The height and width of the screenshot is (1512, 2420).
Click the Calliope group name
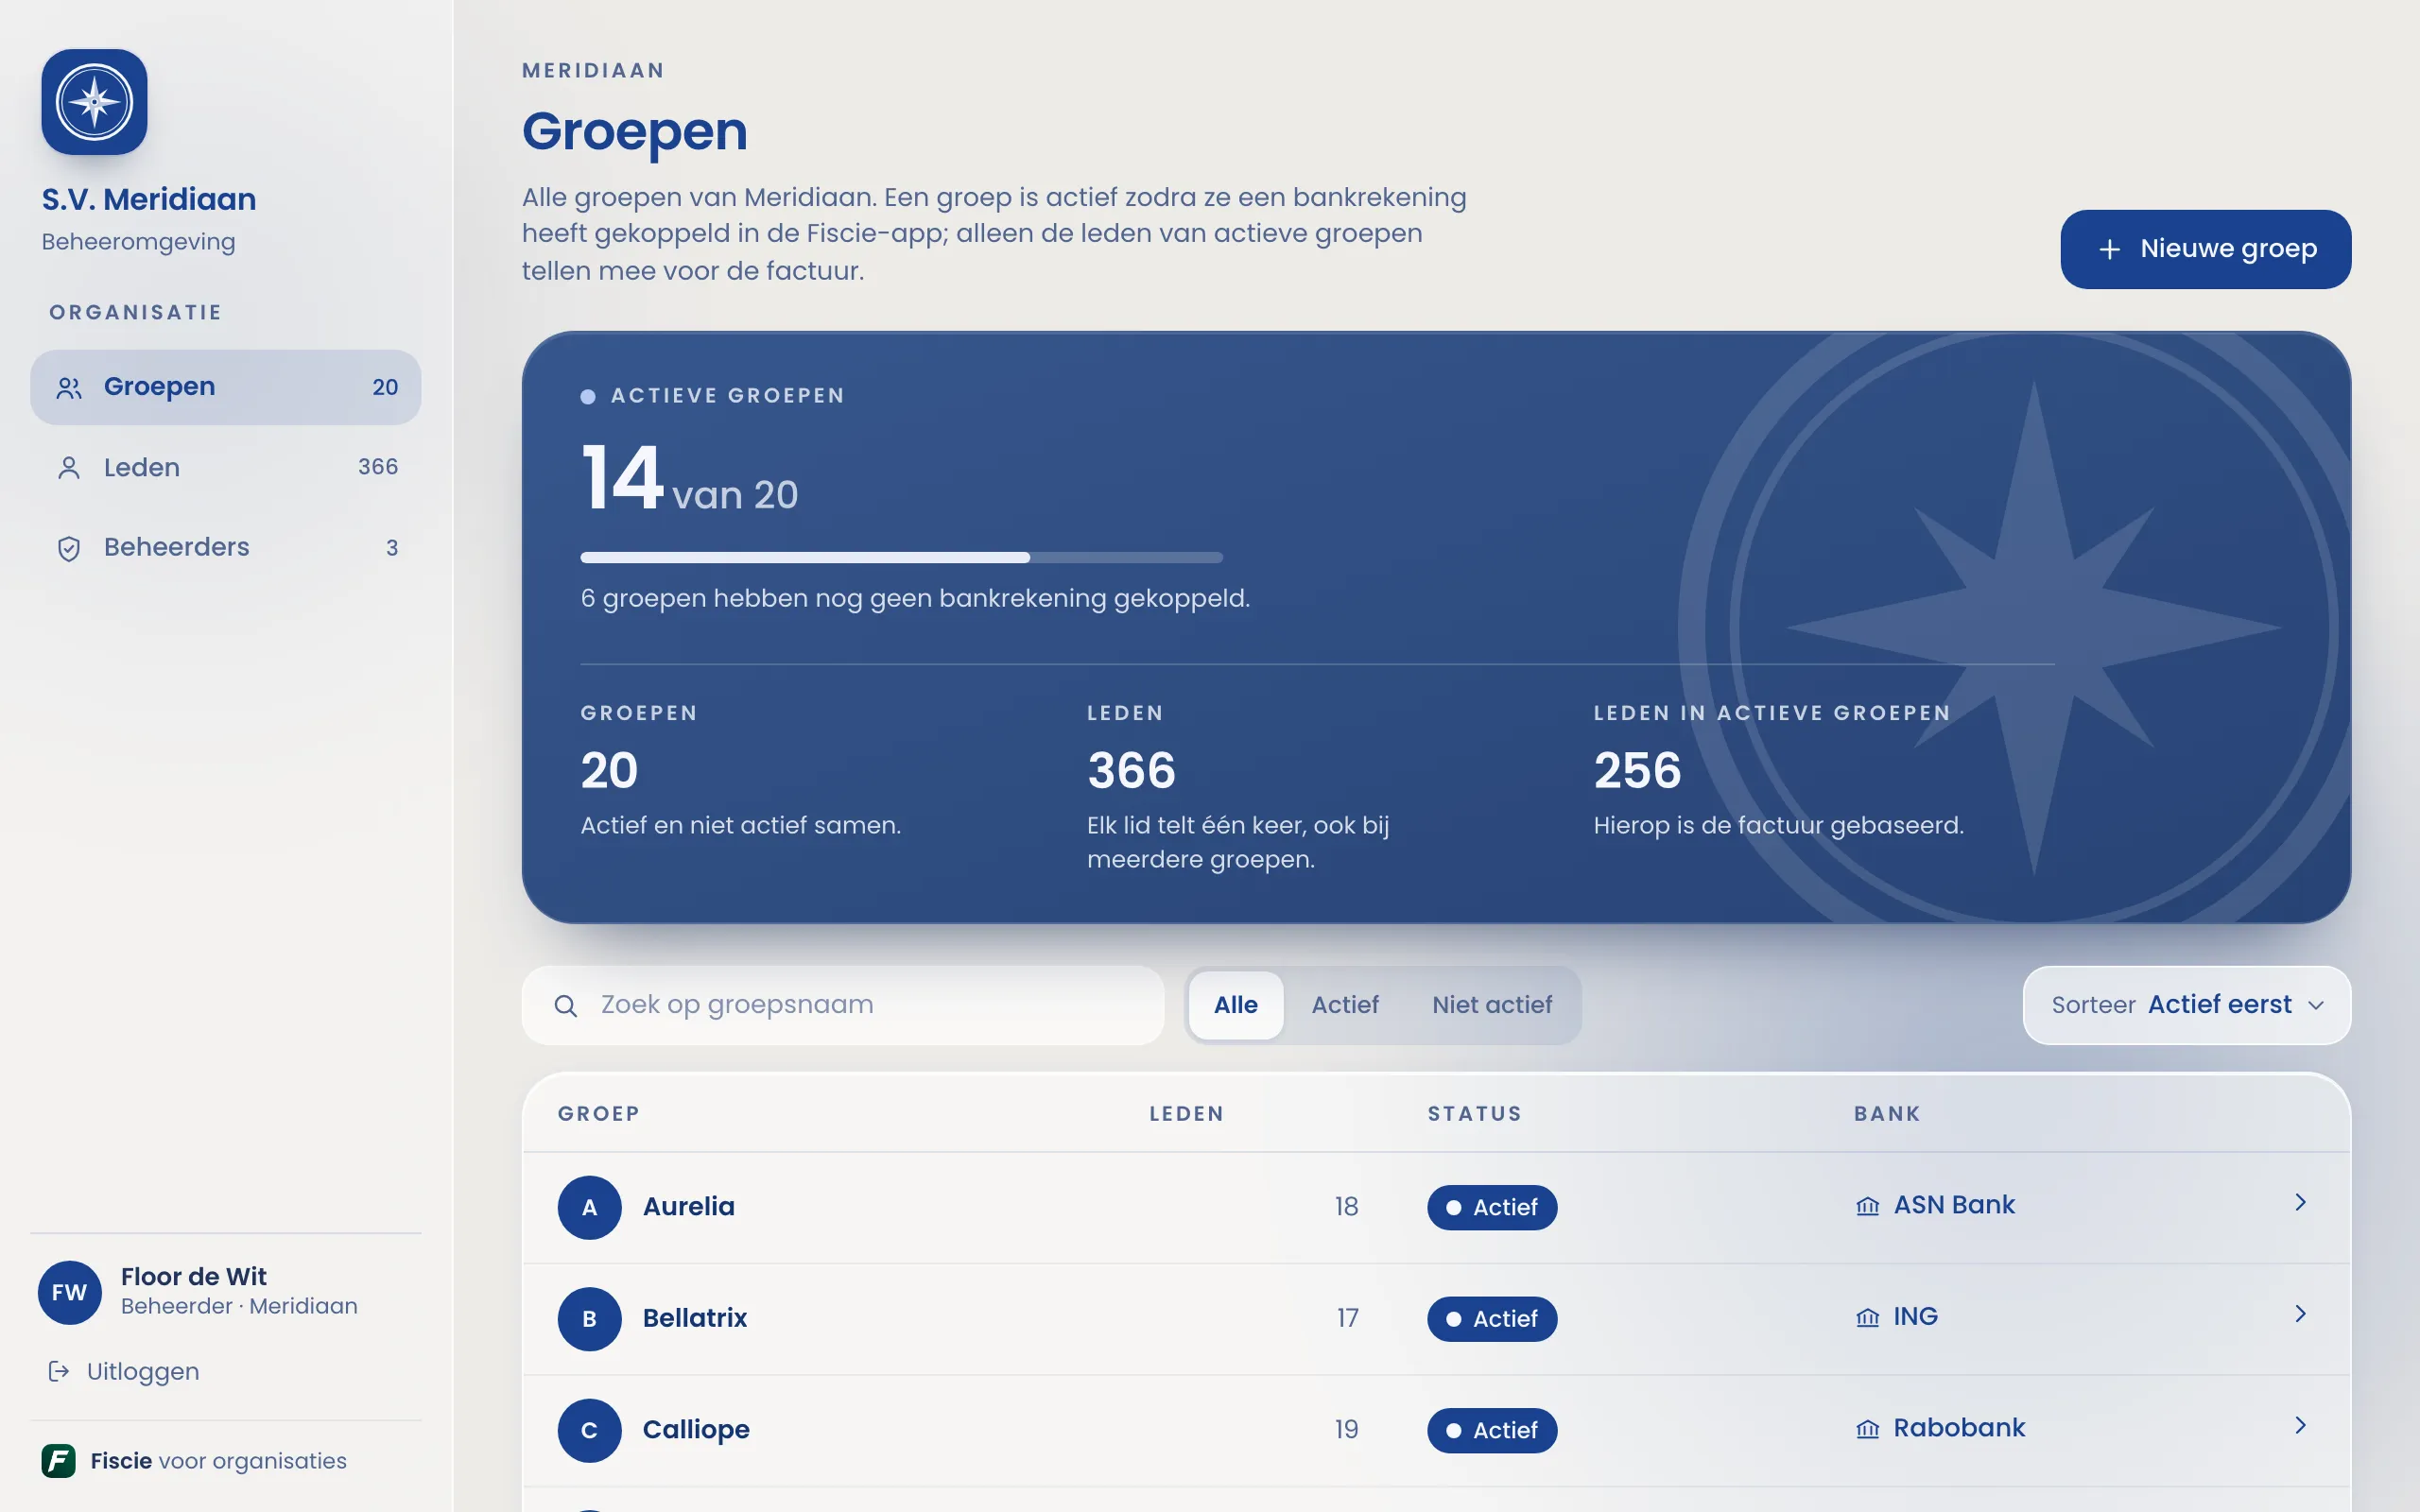pos(696,1430)
